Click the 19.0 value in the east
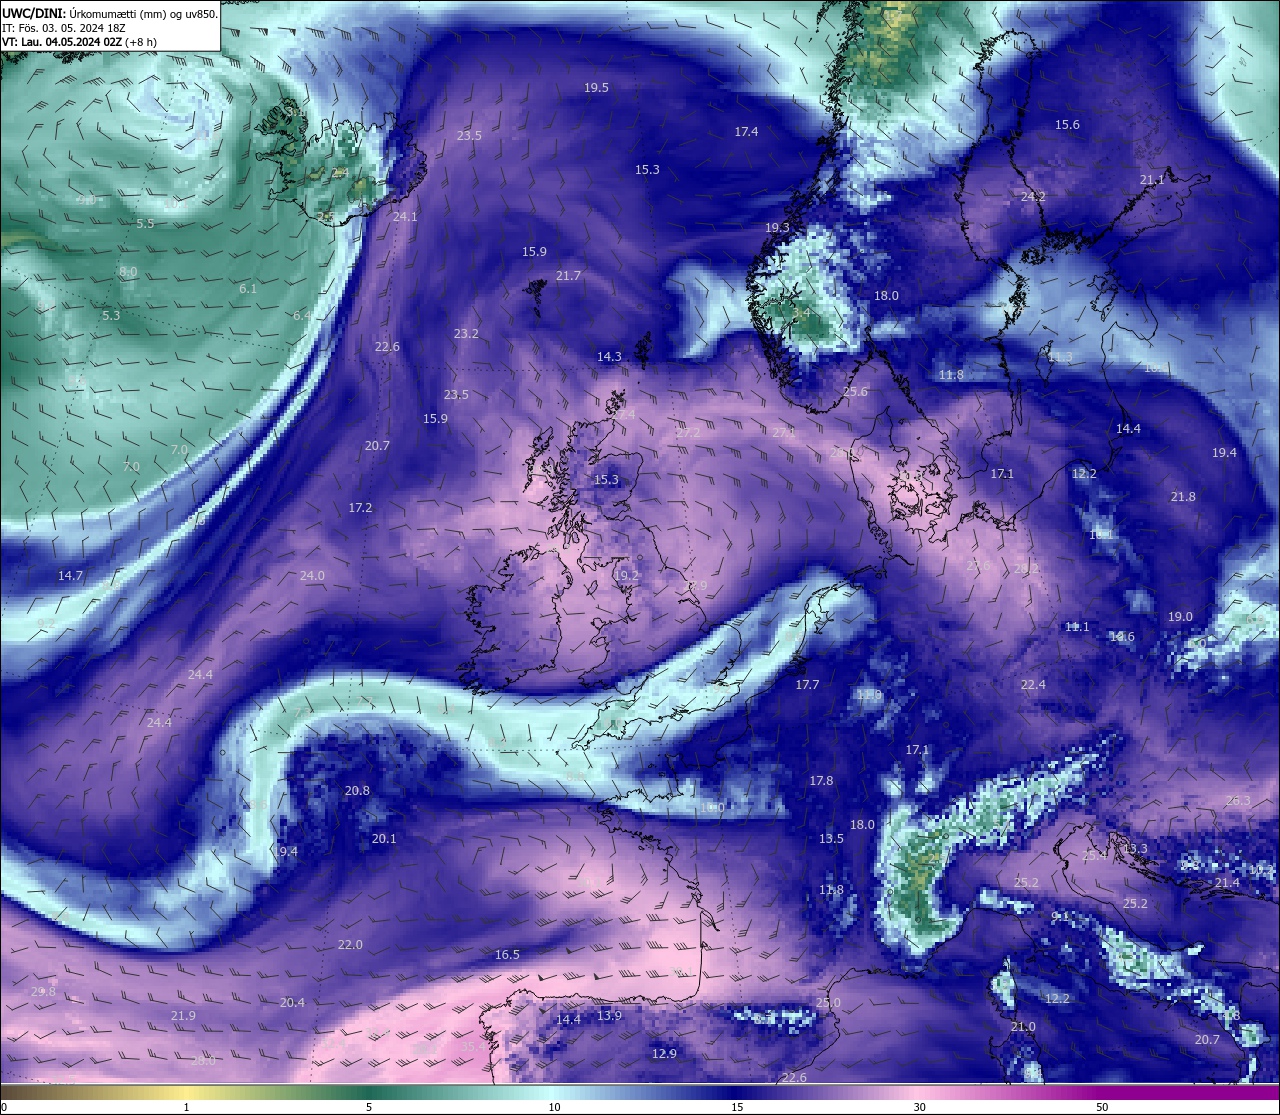The width and height of the screenshot is (1280, 1115). [1180, 617]
